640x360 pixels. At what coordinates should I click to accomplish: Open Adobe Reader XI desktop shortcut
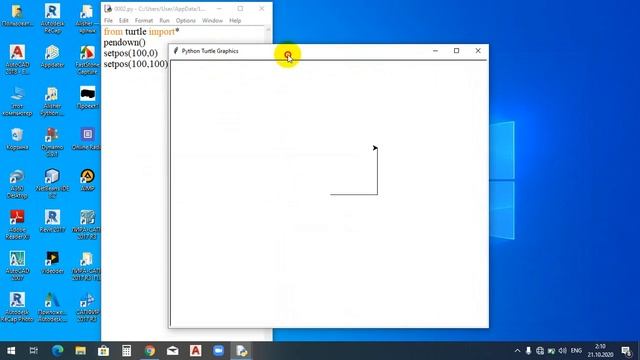(17, 224)
